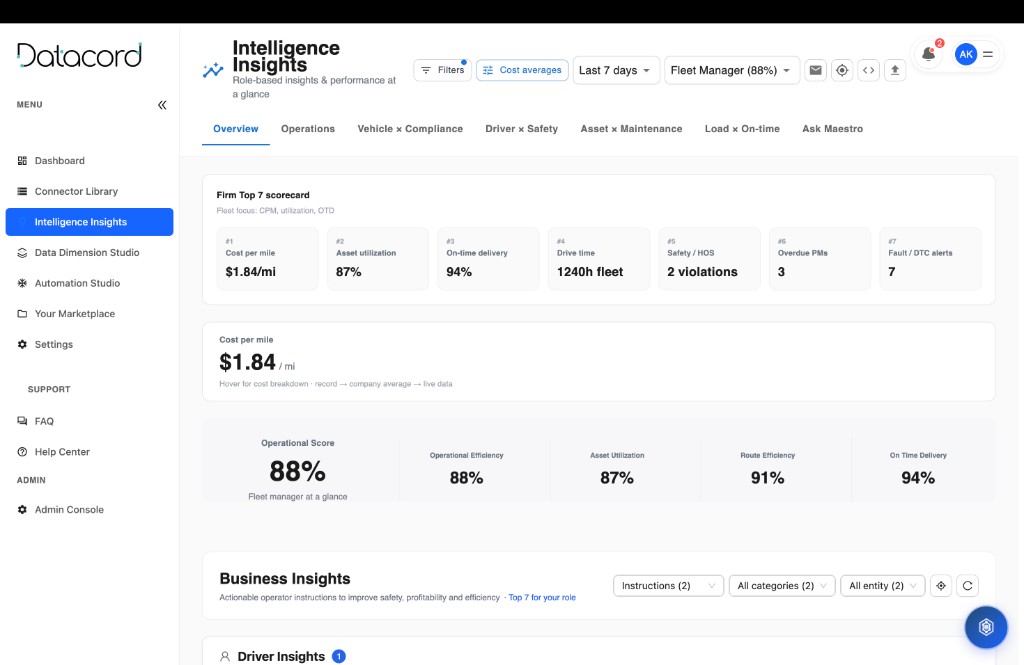Click the Cost per mile $1.84/mi card

pos(268,259)
